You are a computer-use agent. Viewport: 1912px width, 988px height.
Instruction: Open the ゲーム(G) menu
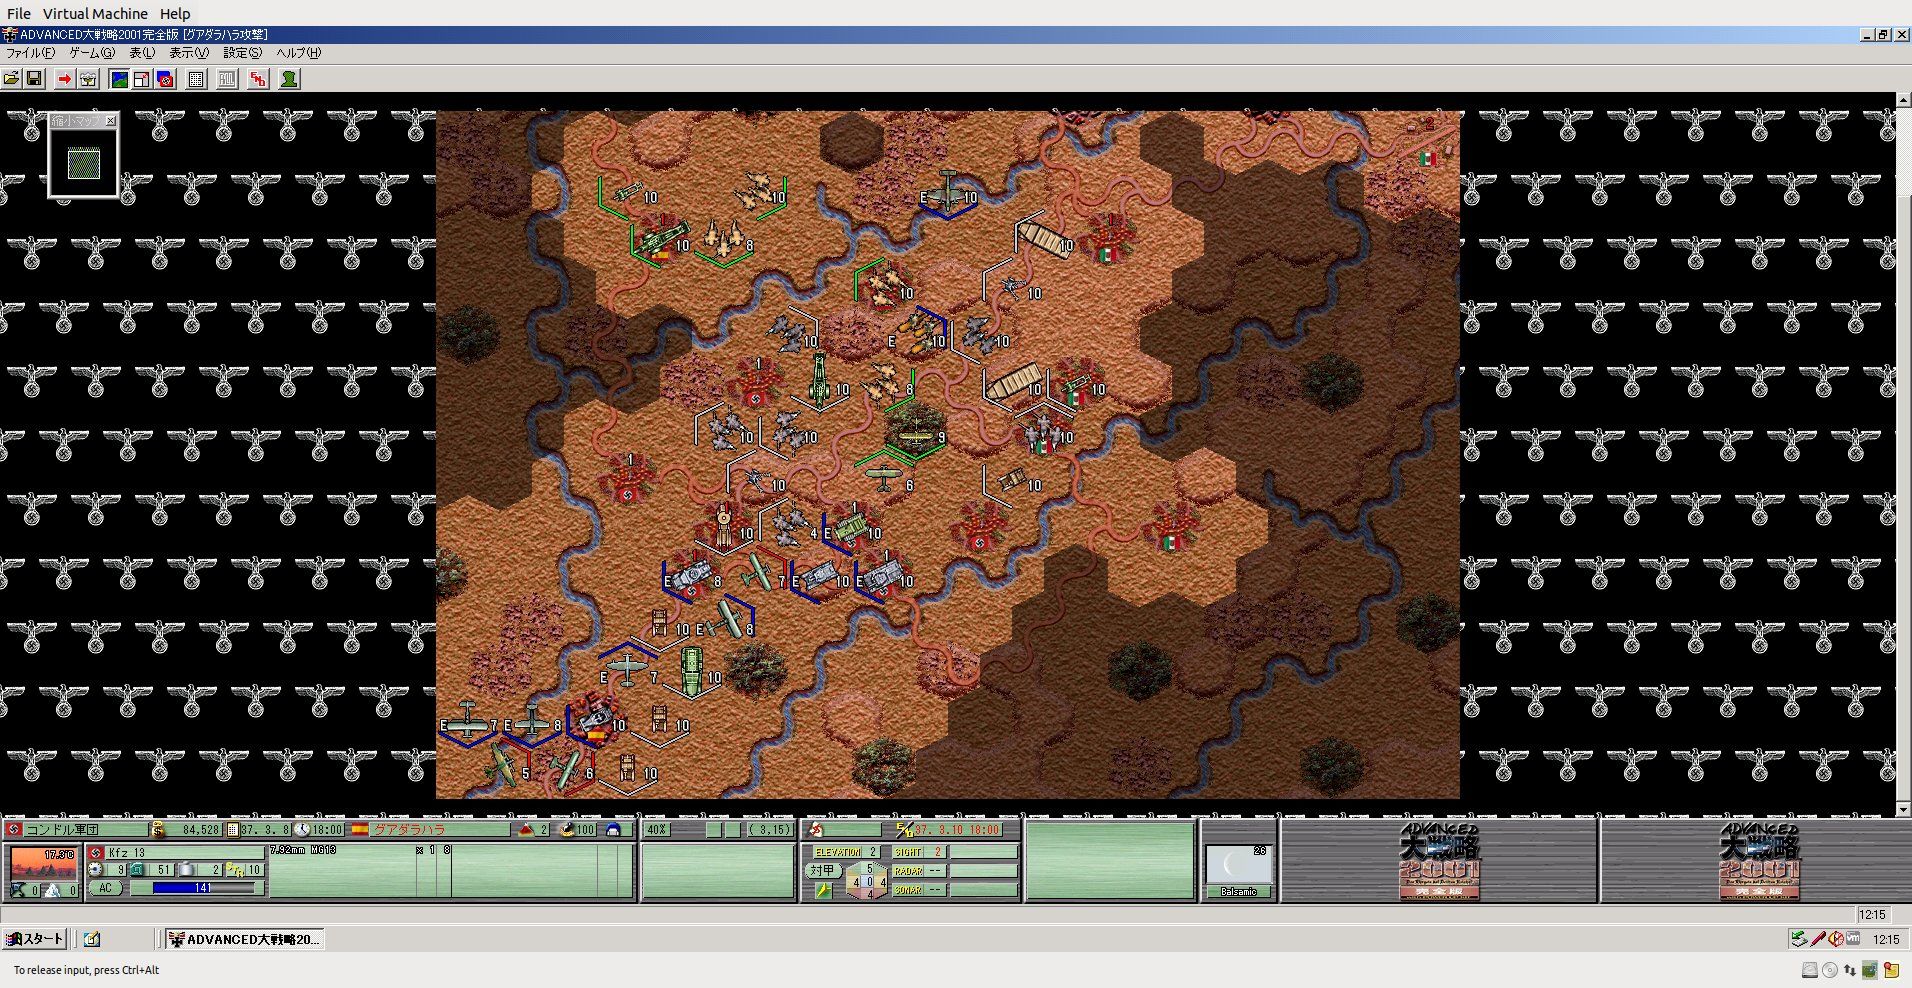(92, 53)
